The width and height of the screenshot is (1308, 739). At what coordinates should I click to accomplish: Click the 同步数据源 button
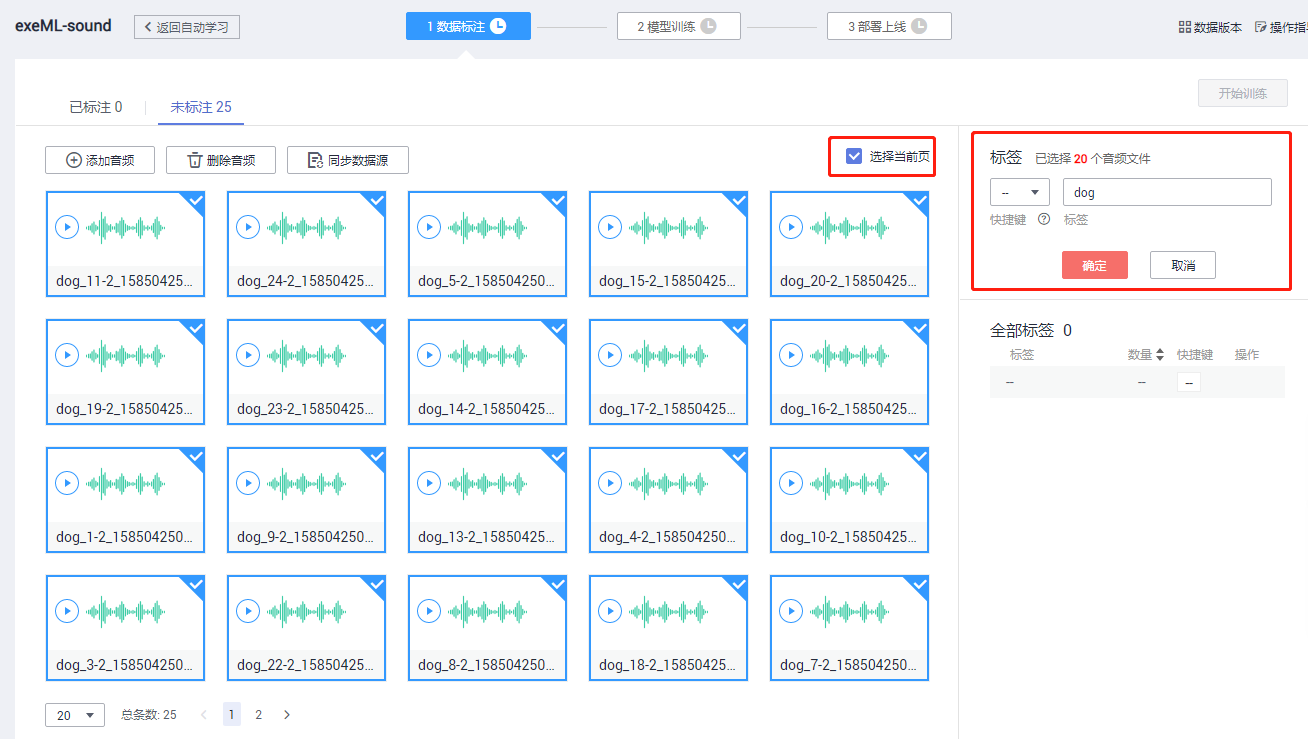pyautogui.click(x=348, y=160)
